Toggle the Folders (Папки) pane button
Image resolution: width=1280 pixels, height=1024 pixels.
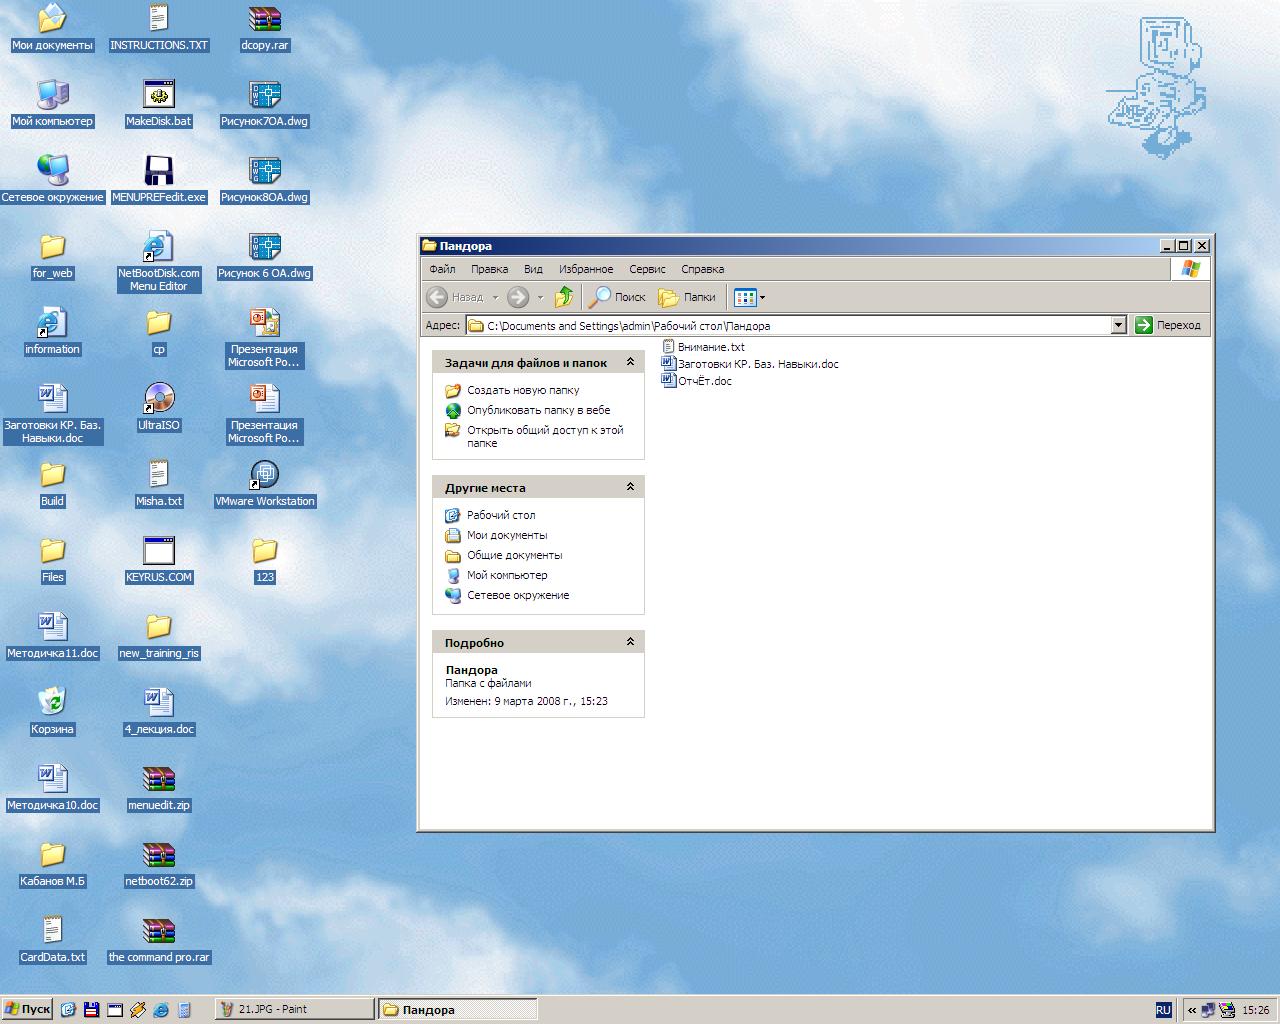click(x=688, y=297)
